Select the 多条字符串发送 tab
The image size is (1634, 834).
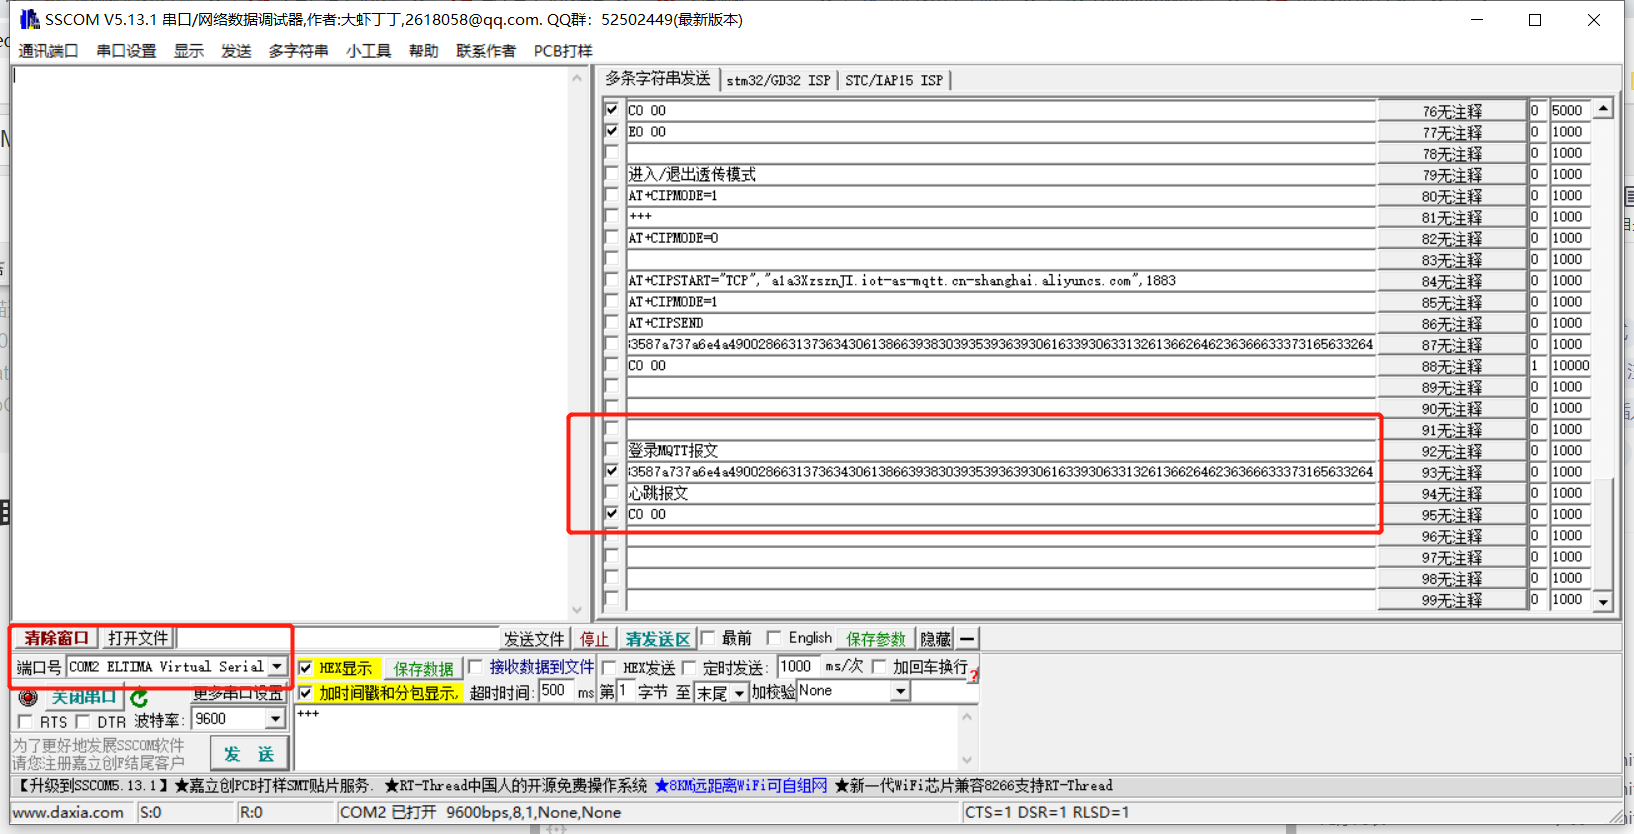(658, 79)
